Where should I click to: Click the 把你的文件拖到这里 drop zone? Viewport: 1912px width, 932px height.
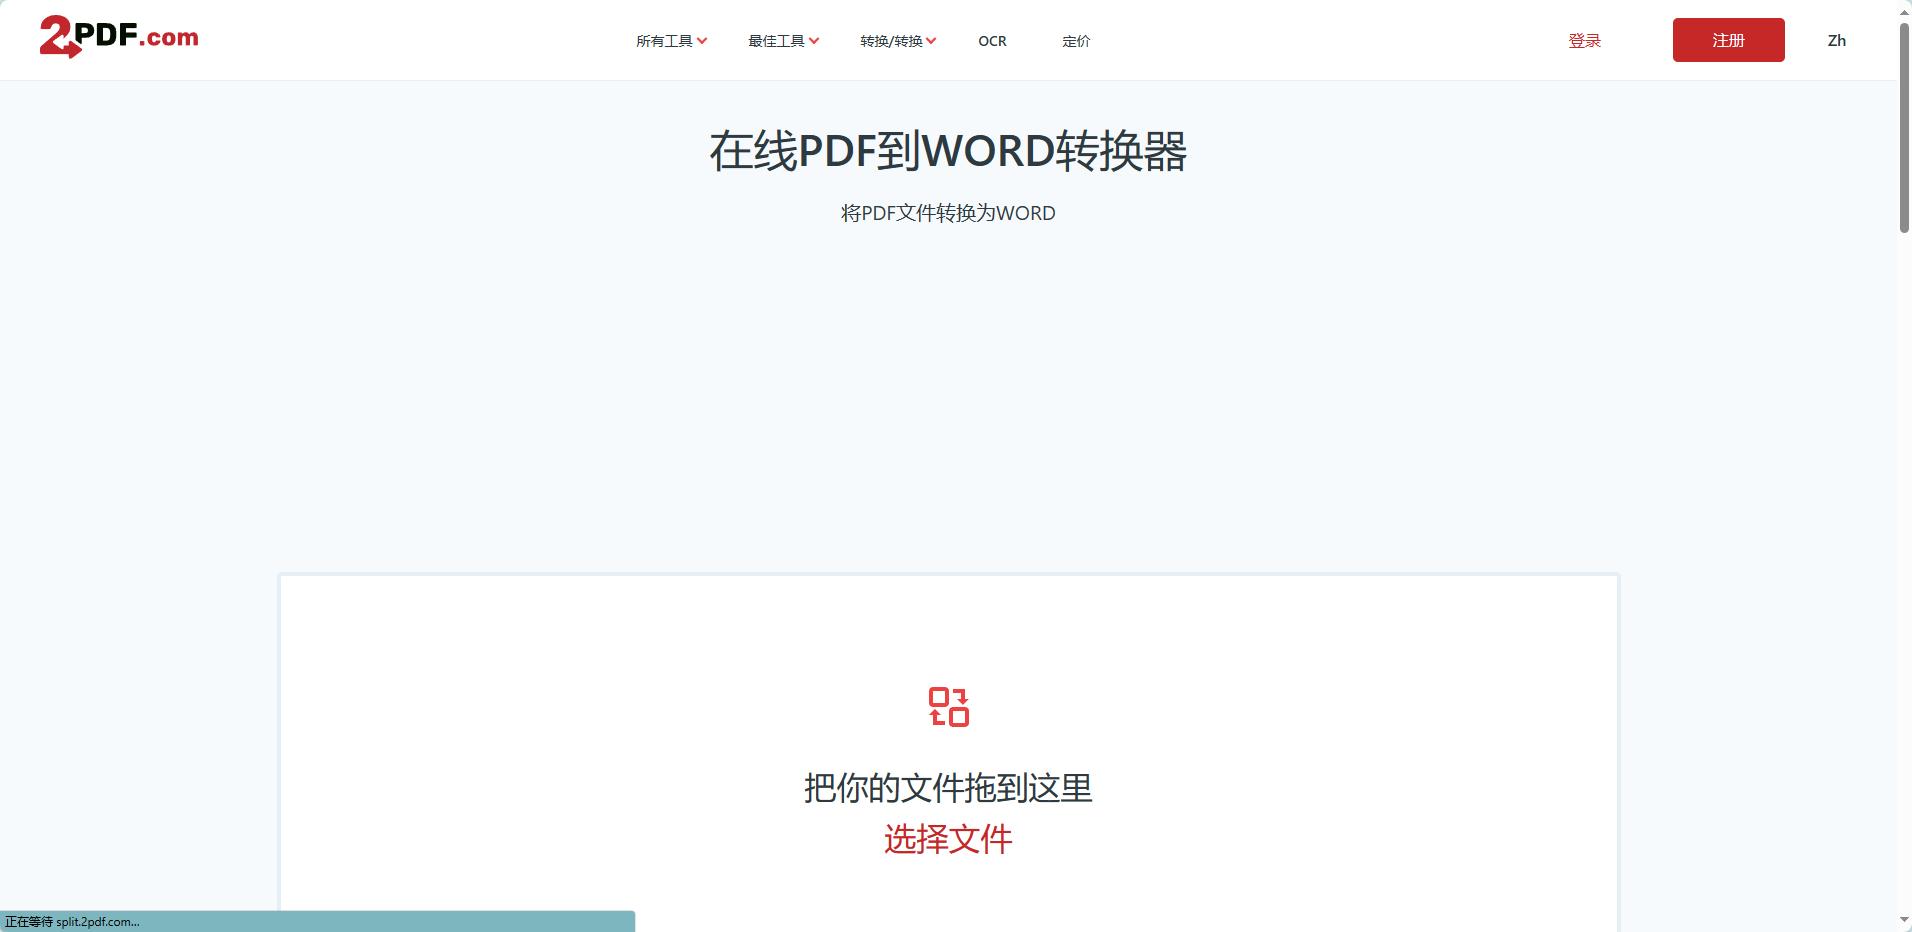(948, 789)
